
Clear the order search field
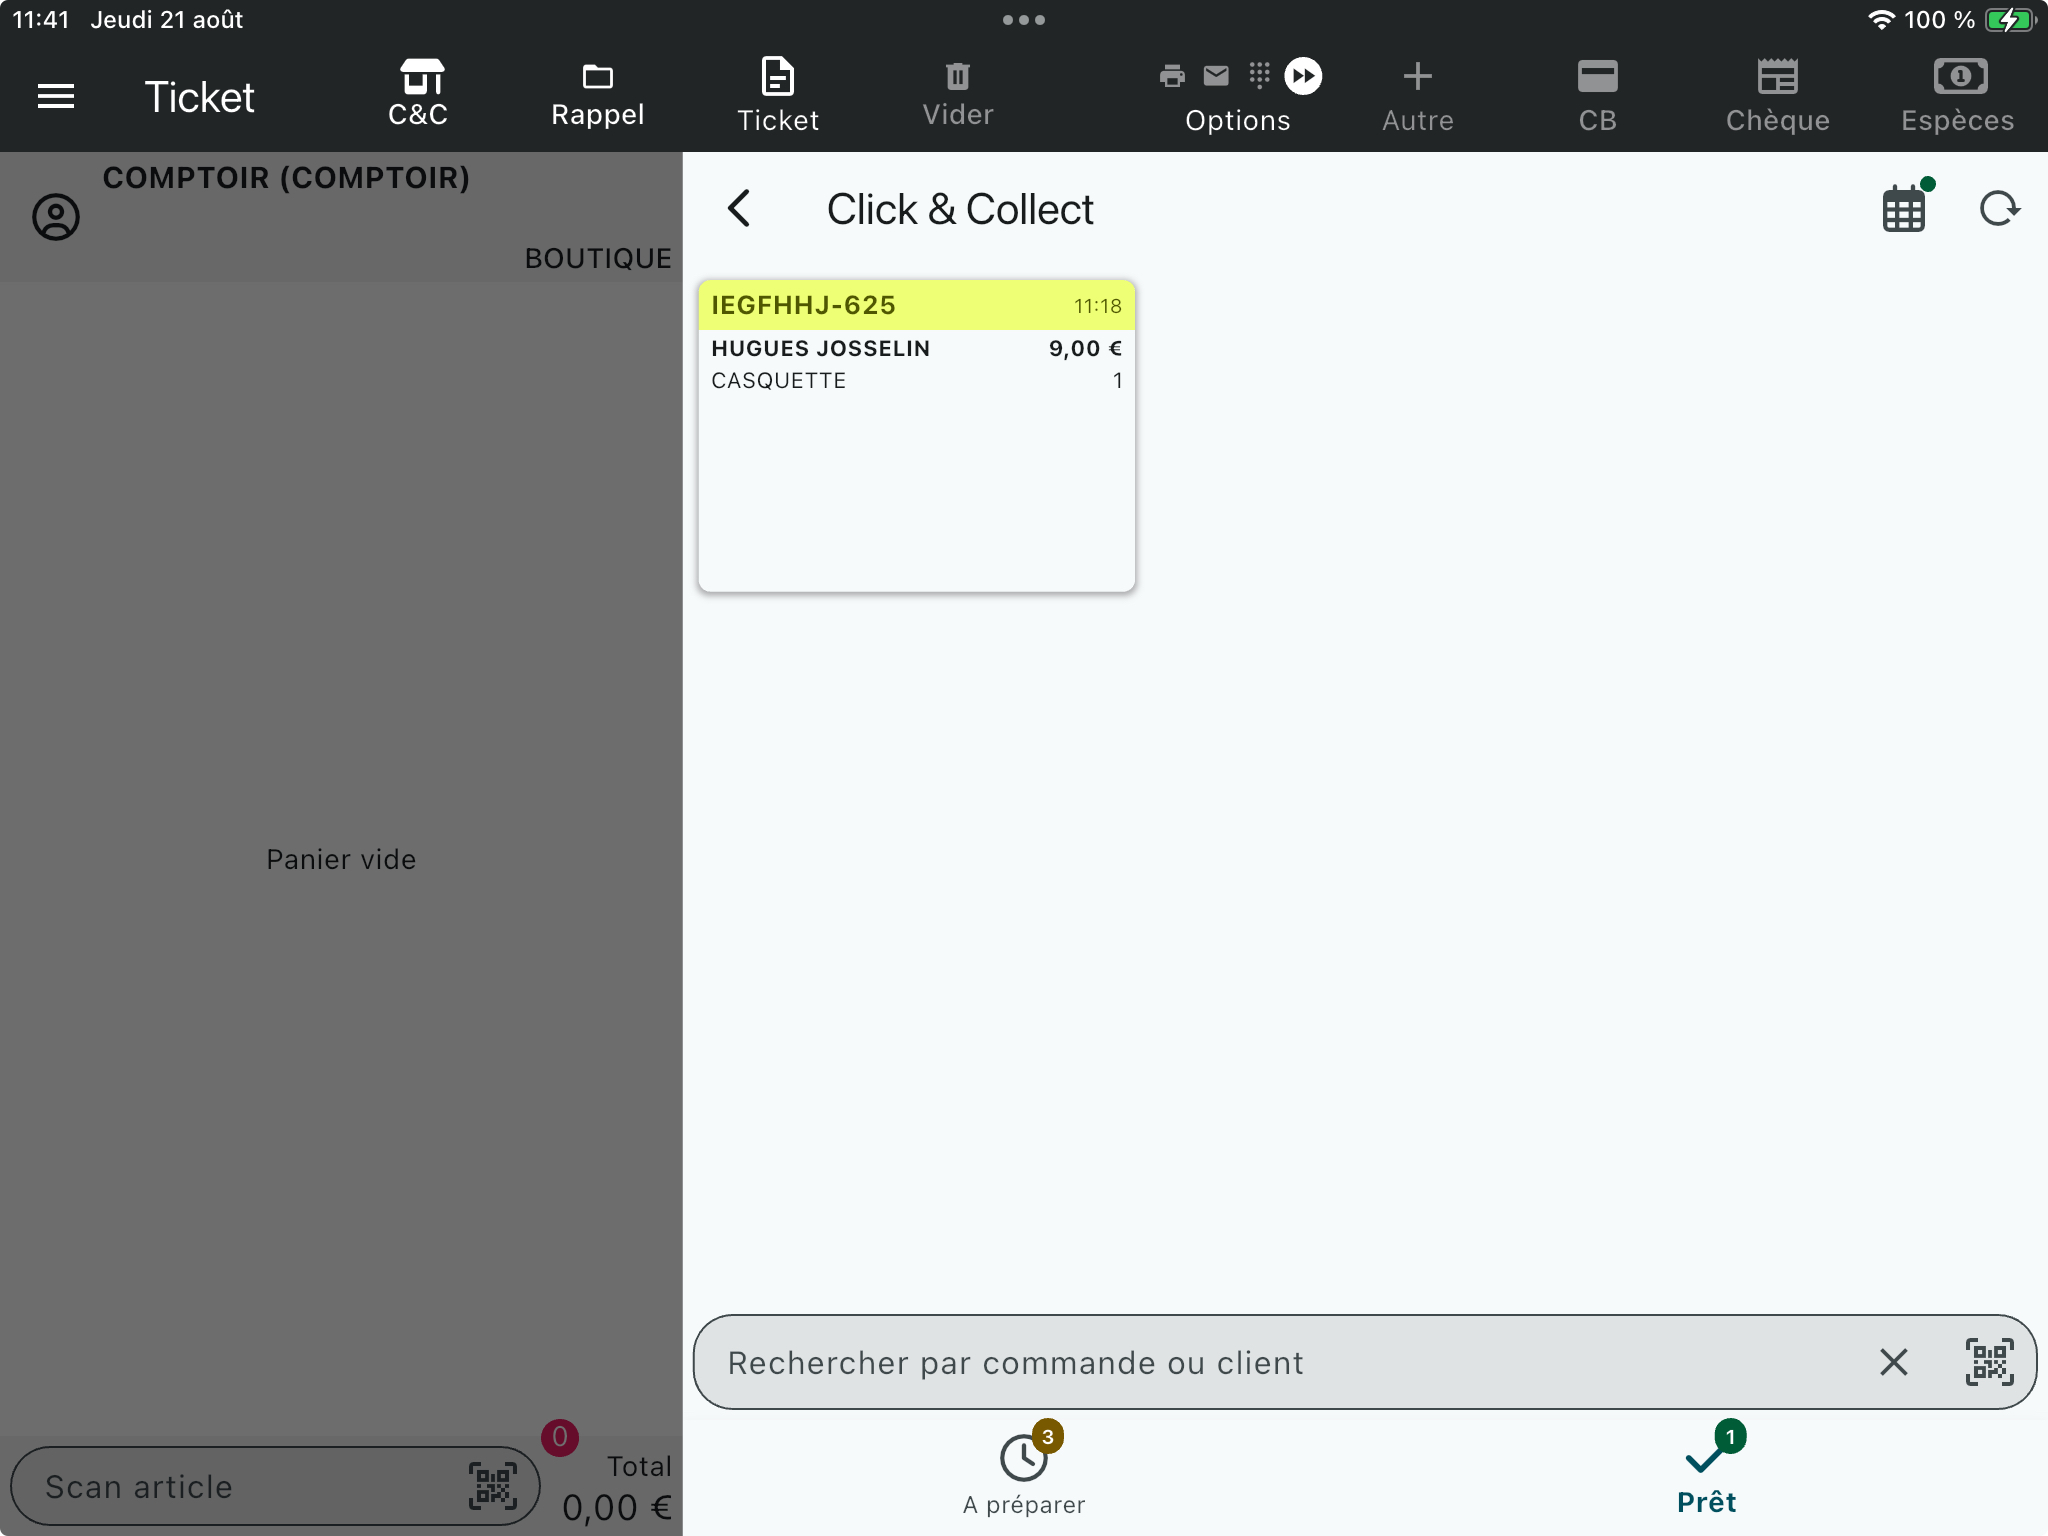(1894, 1362)
